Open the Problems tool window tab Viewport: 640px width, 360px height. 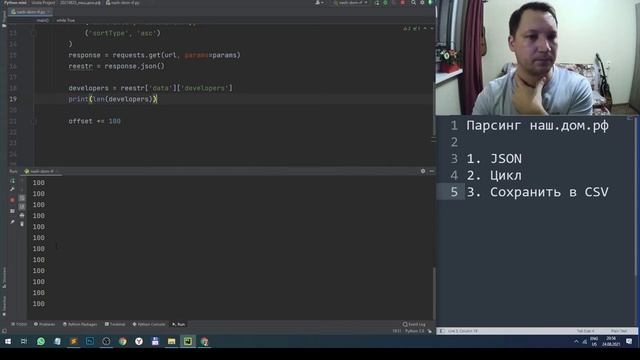[x=44, y=324]
